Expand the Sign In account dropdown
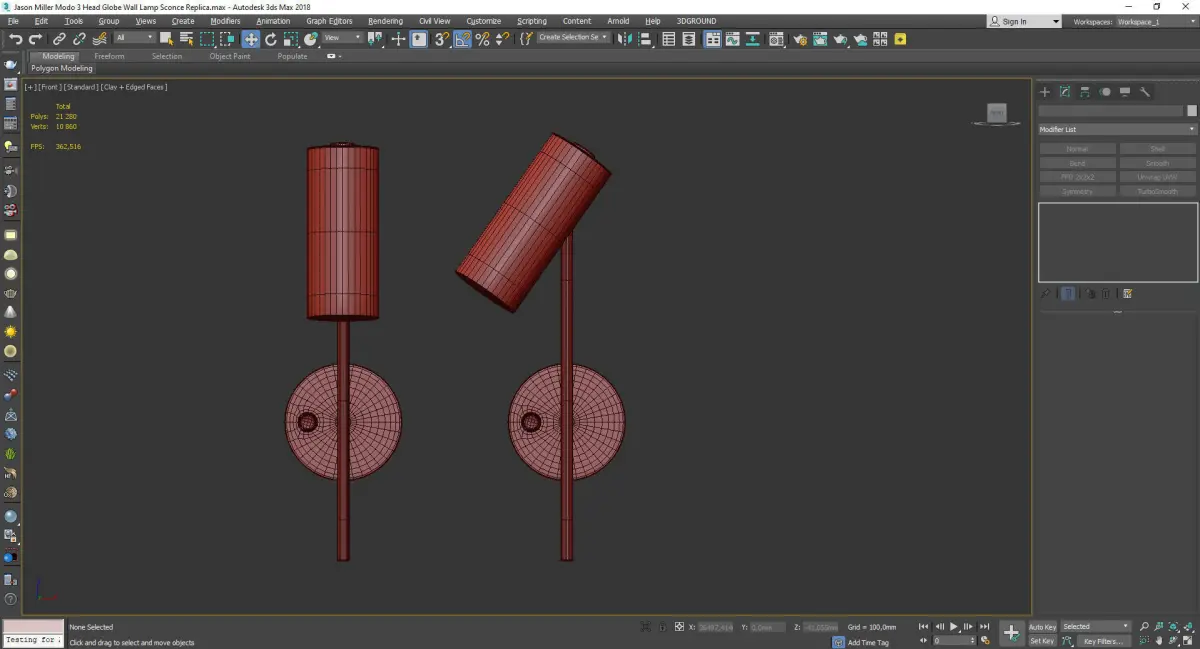The width and height of the screenshot is (1200, 649). 1056,21
